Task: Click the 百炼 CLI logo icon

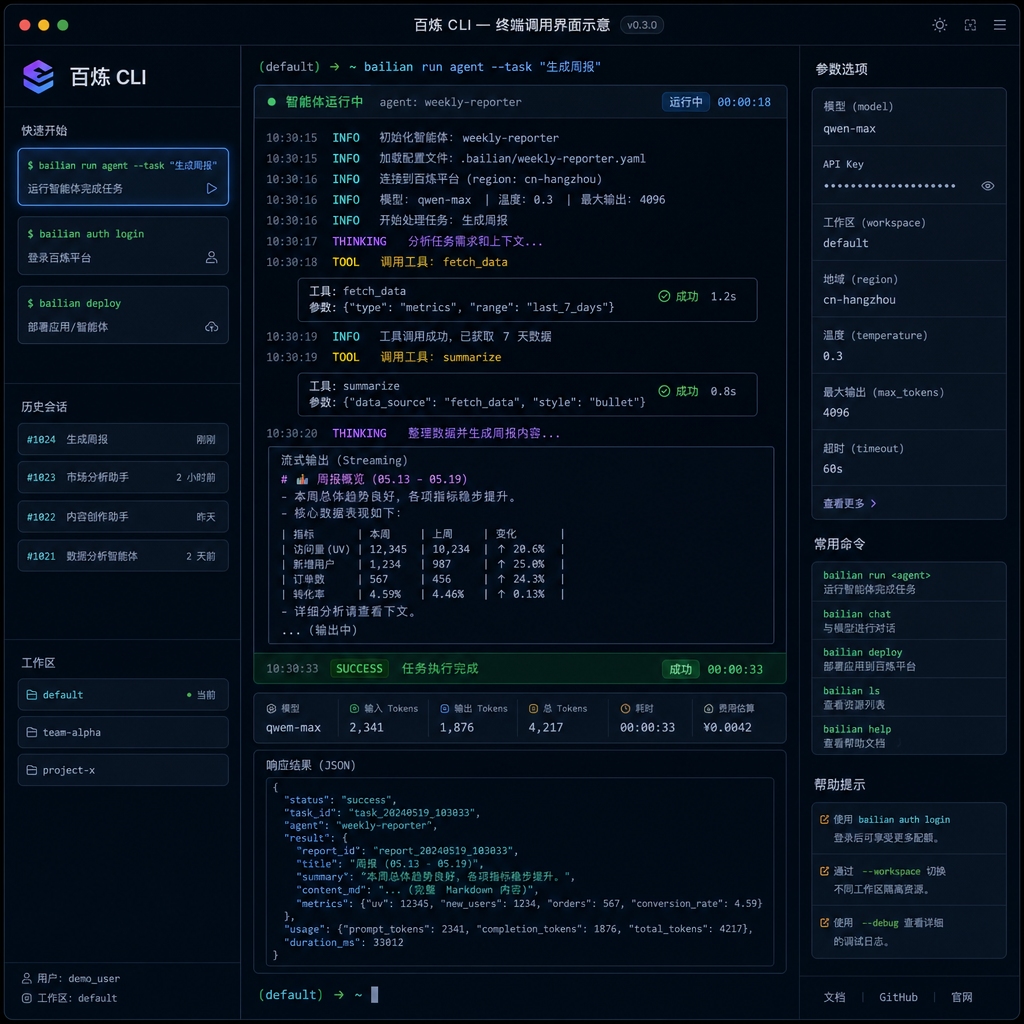Action: (39, 76)
